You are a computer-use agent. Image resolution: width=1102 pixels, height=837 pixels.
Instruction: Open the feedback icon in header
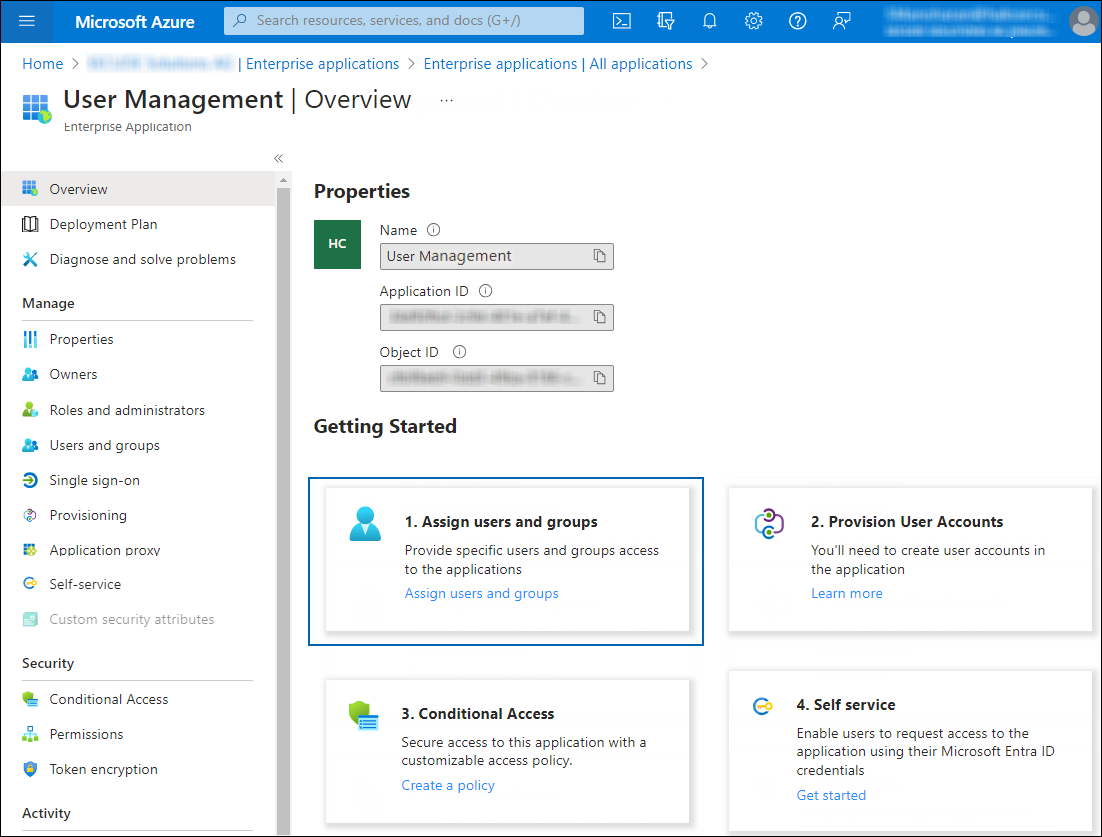842,21
